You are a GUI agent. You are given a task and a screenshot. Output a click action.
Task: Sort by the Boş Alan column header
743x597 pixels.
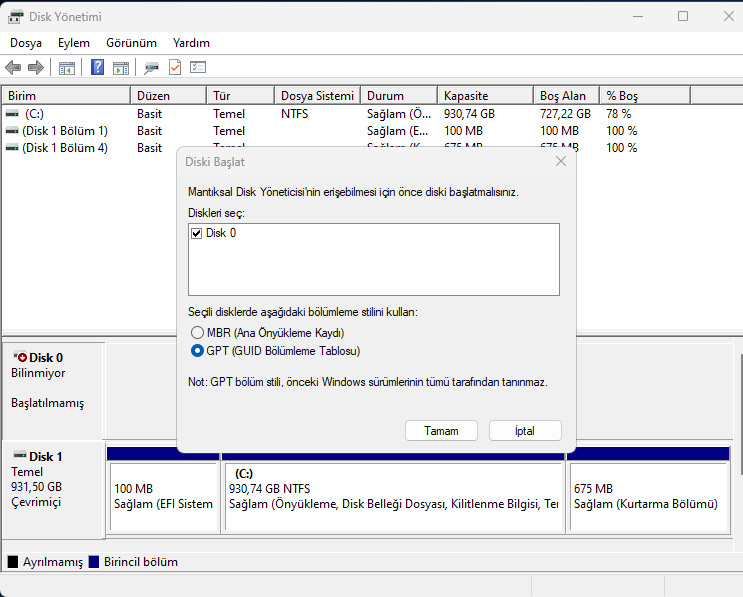(x=567, y=96)
